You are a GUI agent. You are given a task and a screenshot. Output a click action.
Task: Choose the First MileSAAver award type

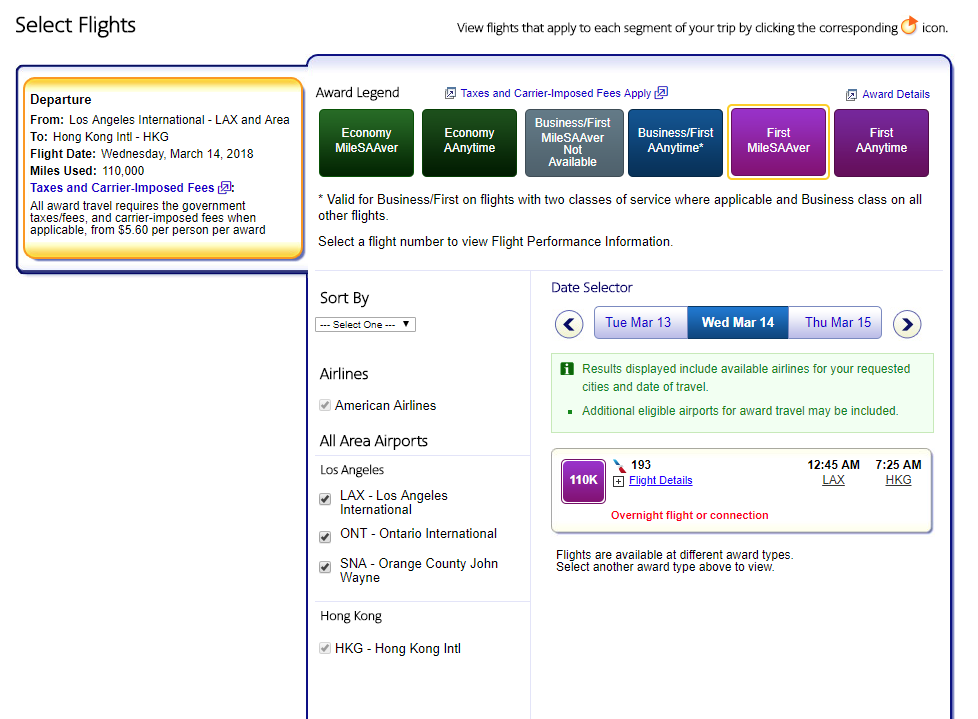[x=778, y=143]
